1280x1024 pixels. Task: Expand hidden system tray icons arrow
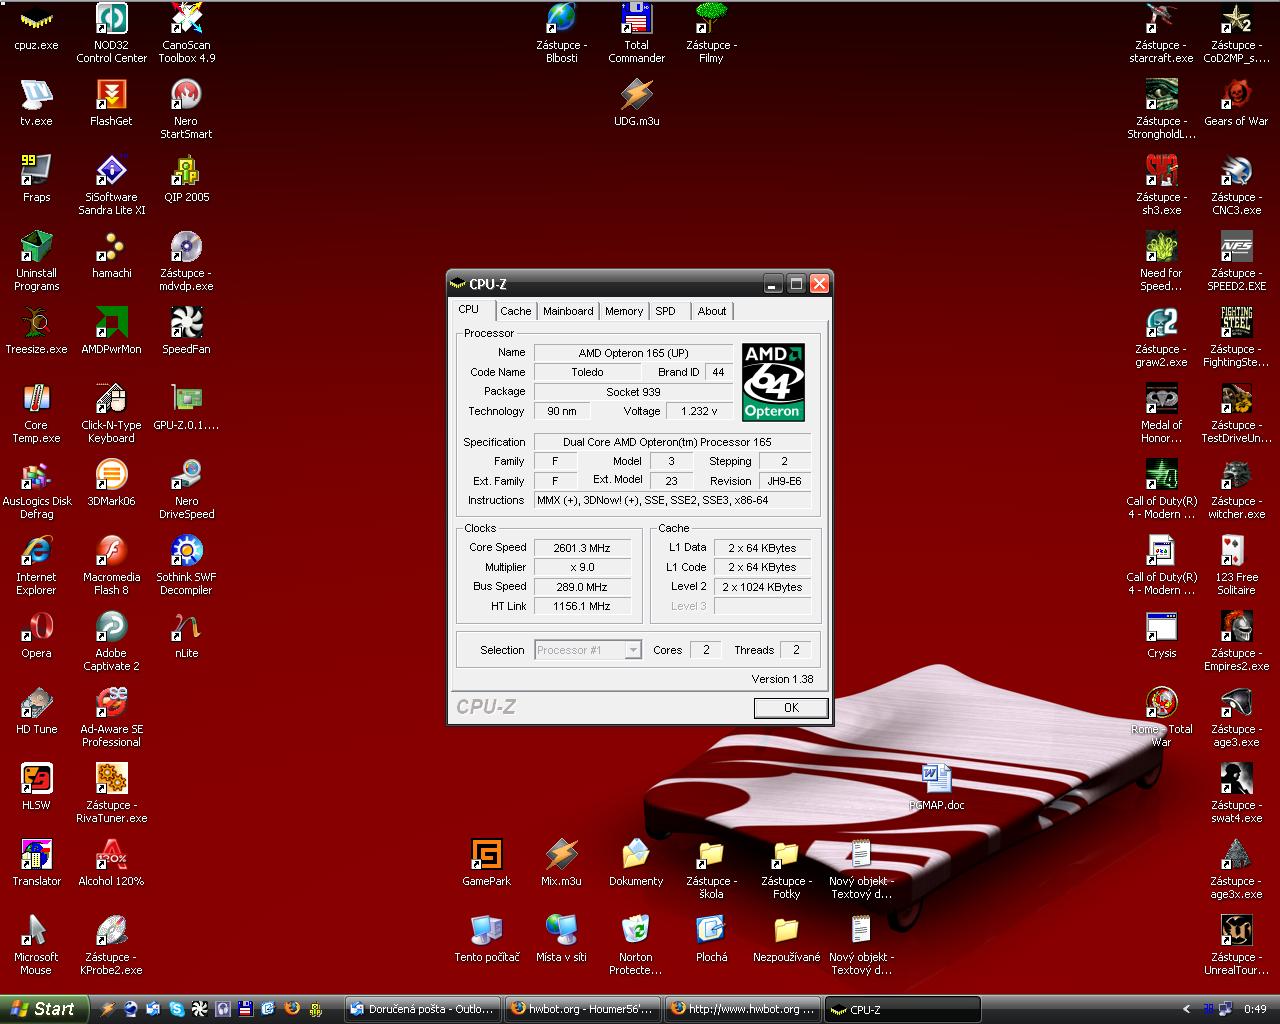(x=1187, y=1010)
